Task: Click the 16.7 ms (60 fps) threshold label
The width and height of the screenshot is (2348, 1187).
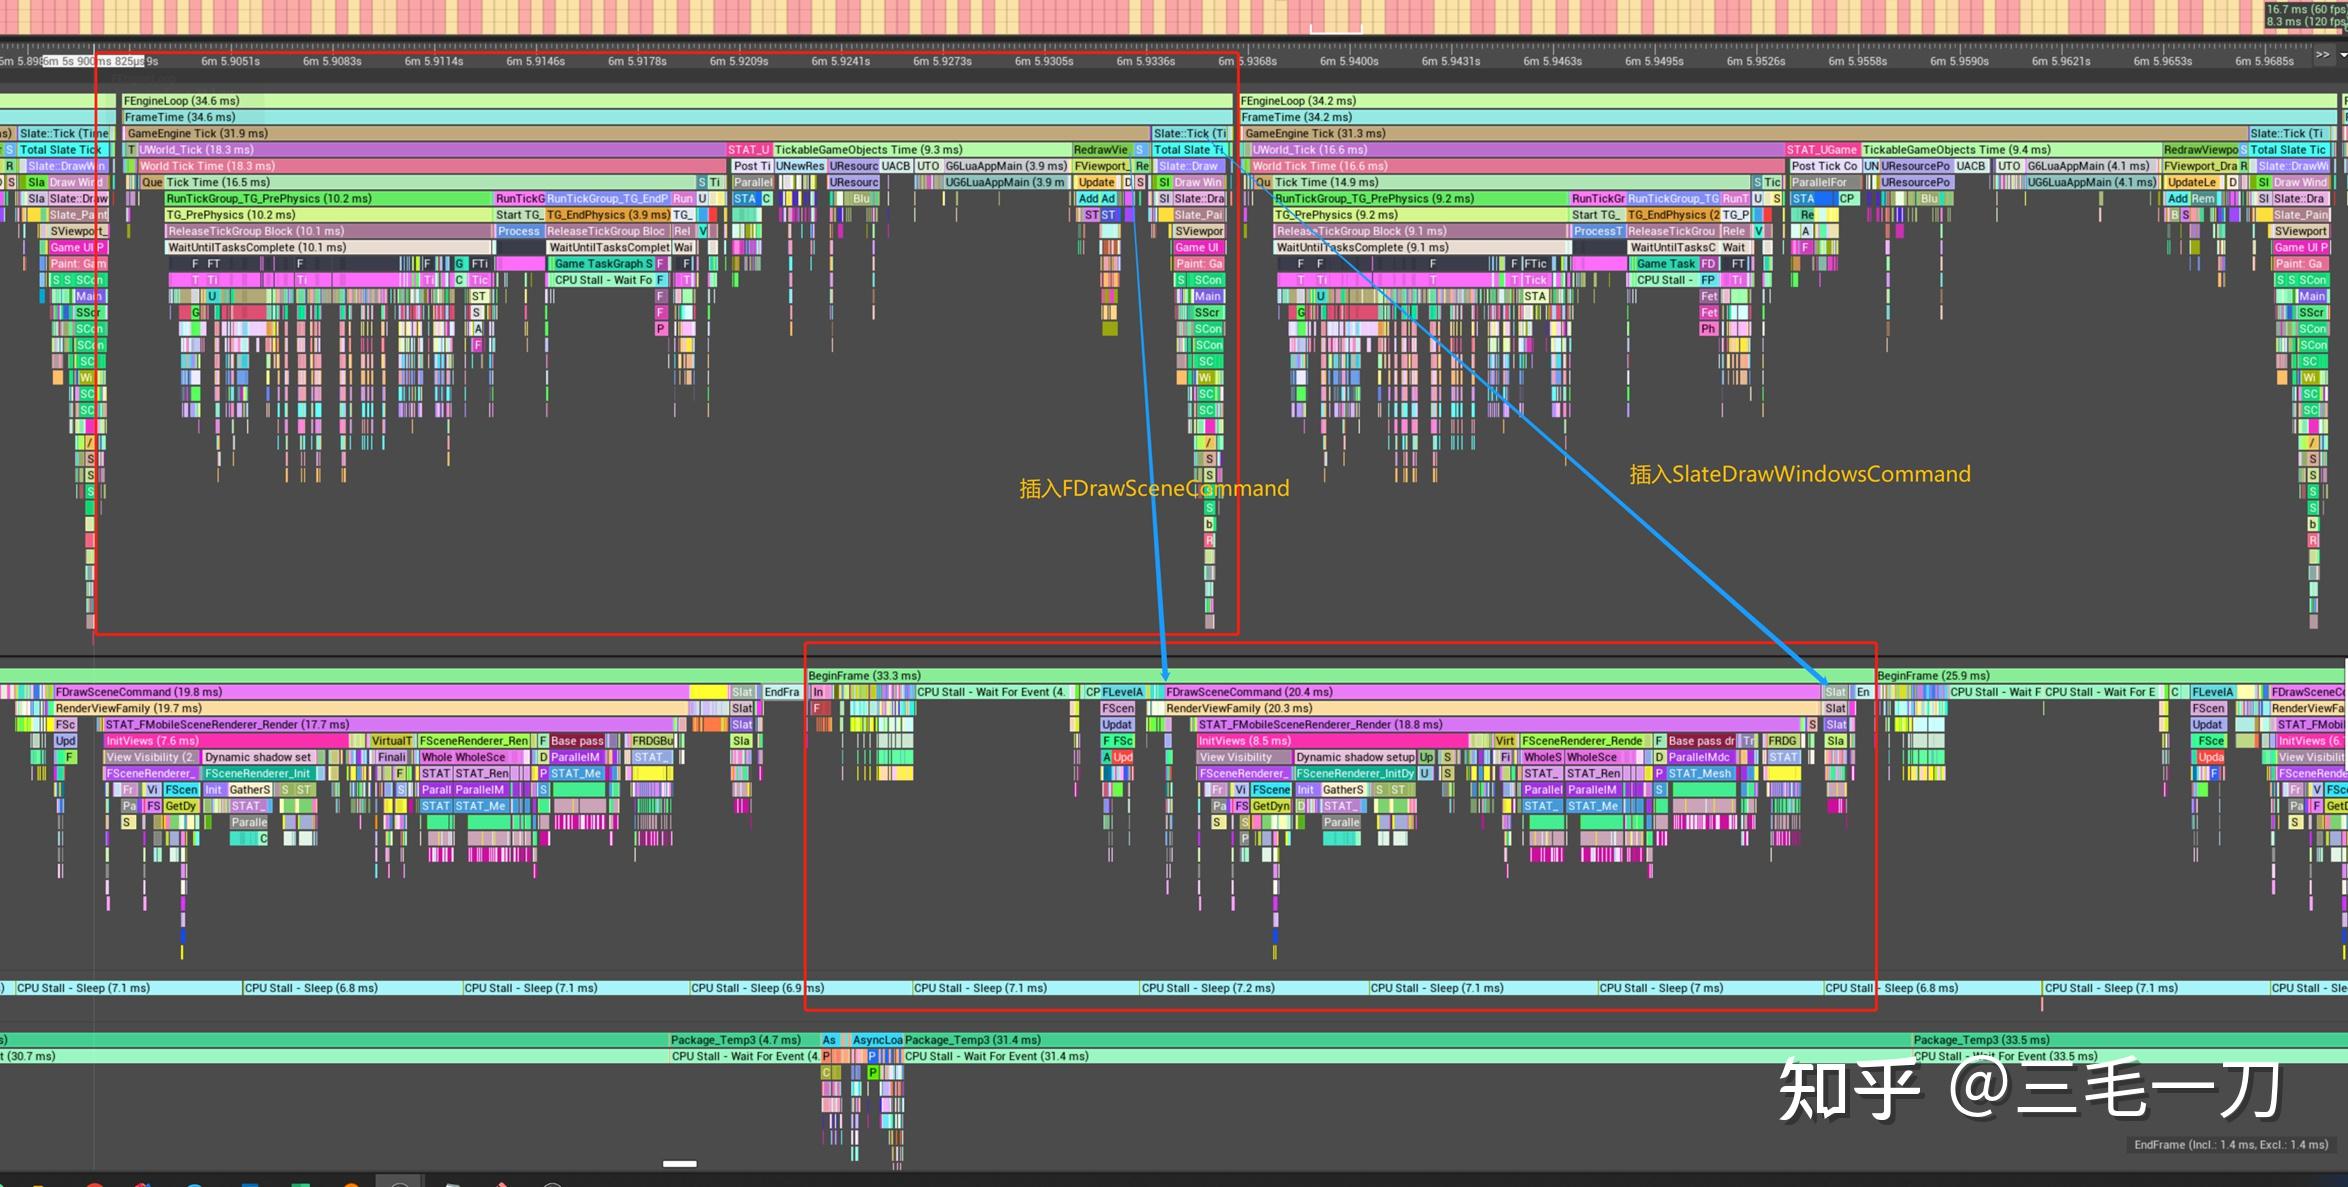Action: pos(2305,9)
